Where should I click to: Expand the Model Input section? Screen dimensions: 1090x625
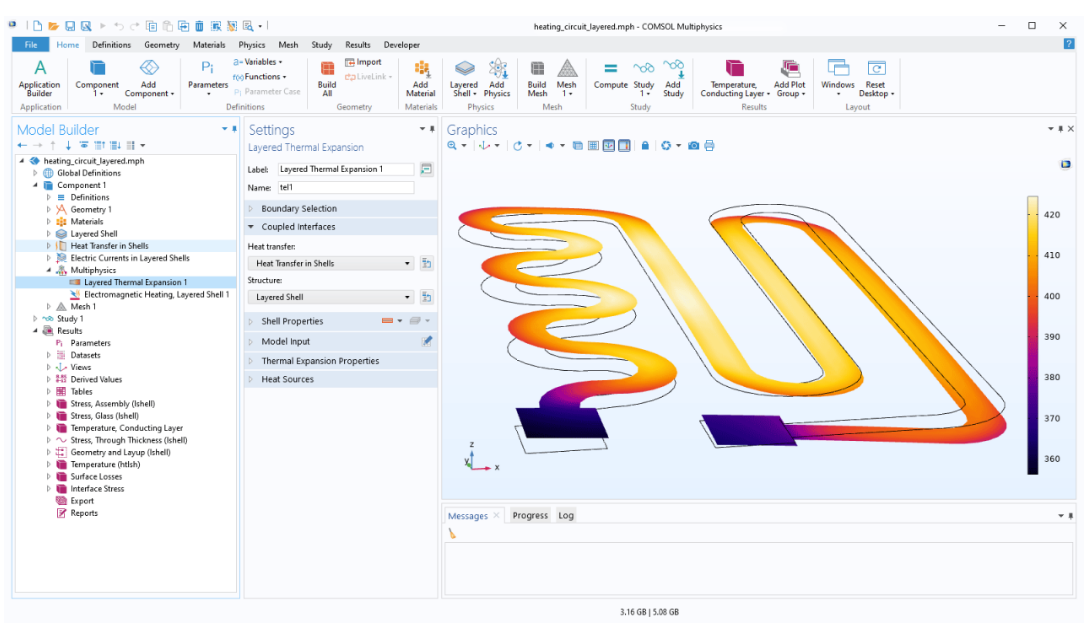[x=251, y=341]
